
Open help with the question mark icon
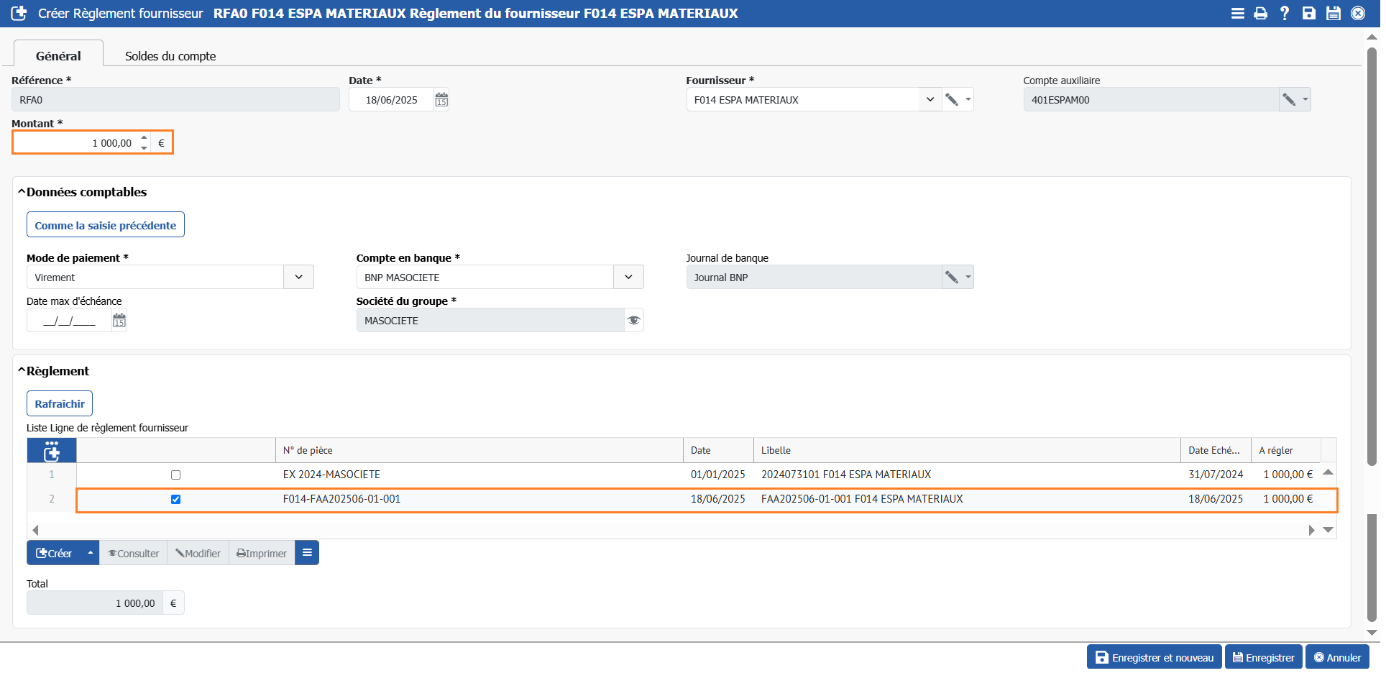click(x=1285, y=14)
